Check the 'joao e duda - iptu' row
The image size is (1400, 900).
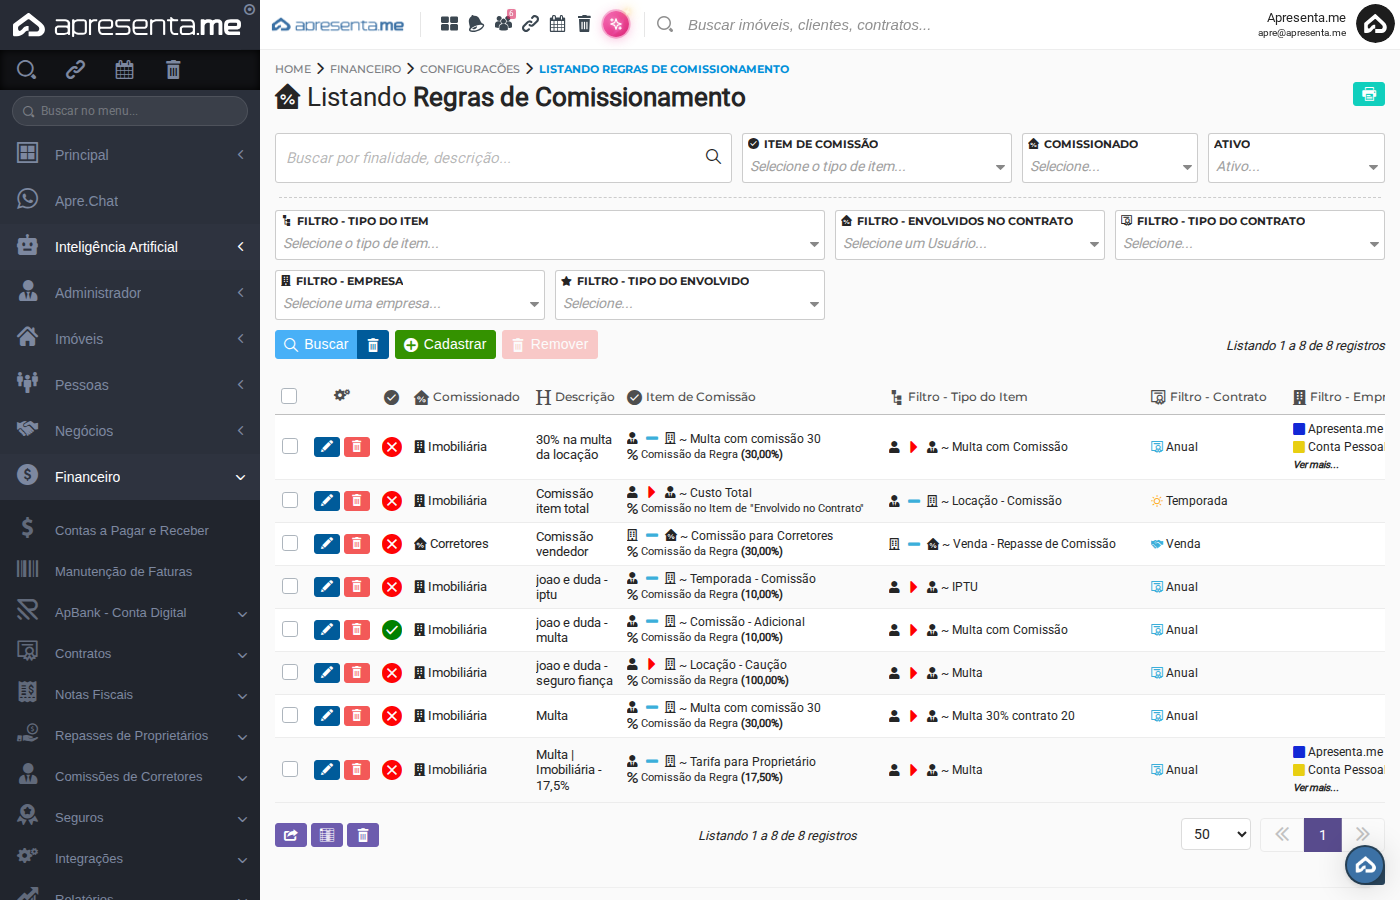[290, 586]
